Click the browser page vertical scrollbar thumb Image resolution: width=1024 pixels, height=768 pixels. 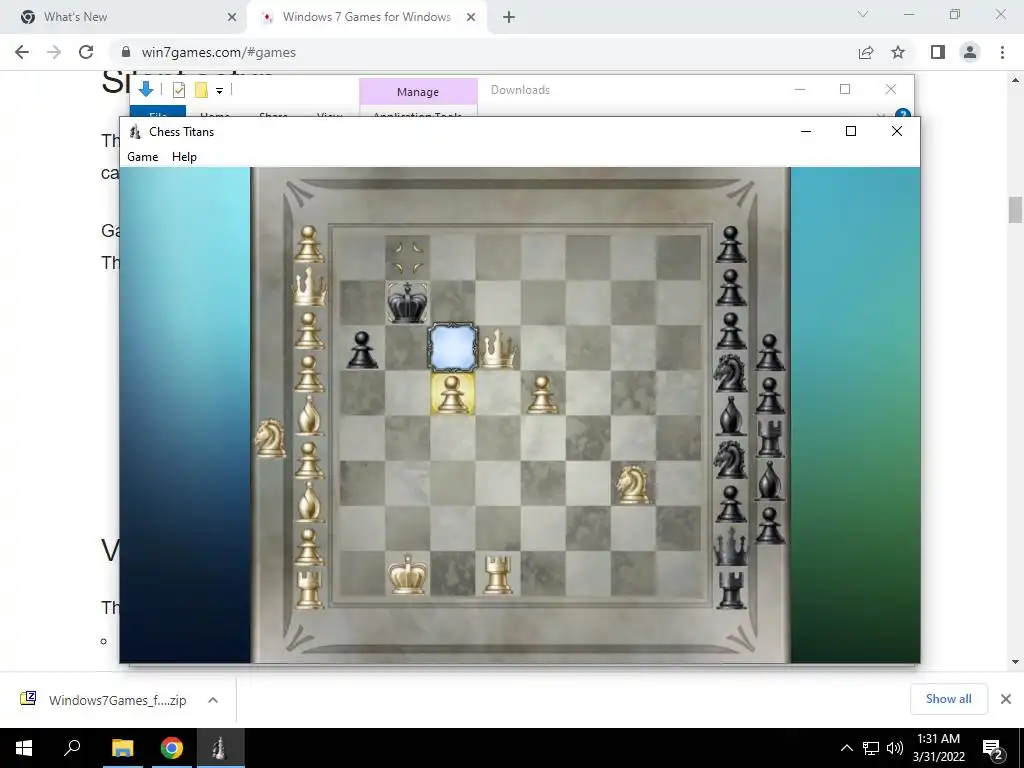coord(1015,210)
